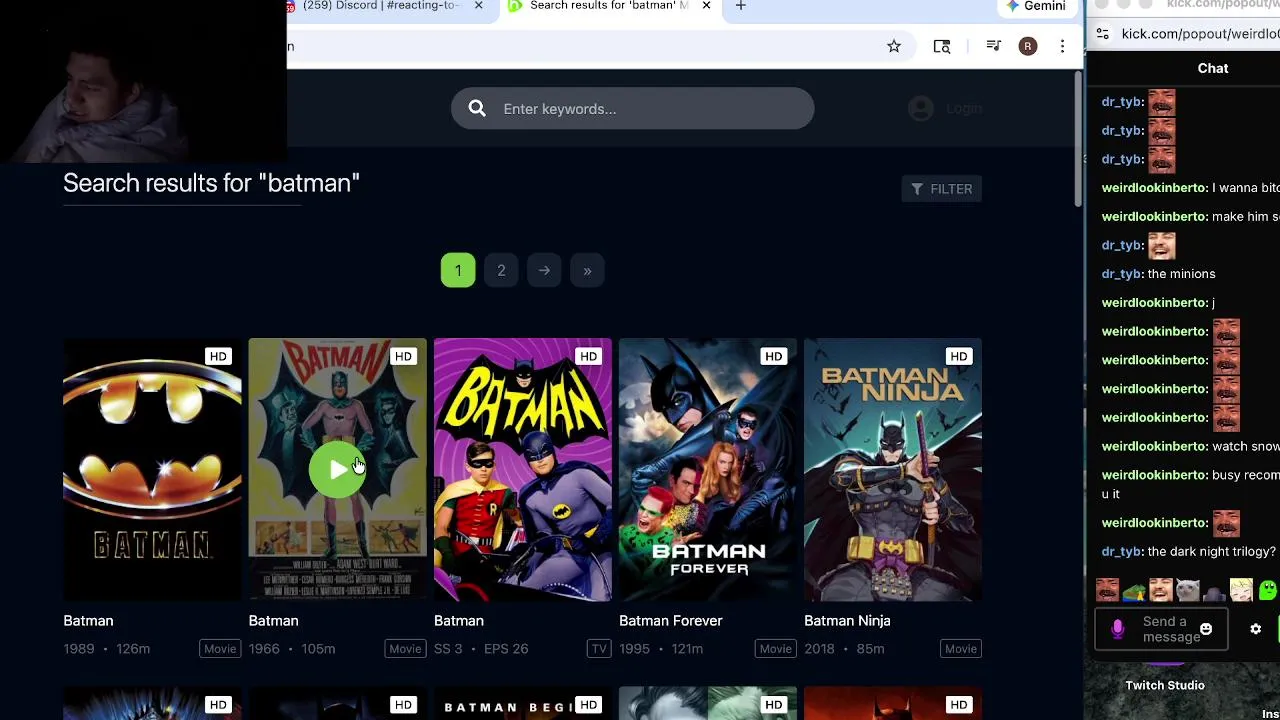Click the Movie badge under Batman Forever

click(x=775, y=649)
